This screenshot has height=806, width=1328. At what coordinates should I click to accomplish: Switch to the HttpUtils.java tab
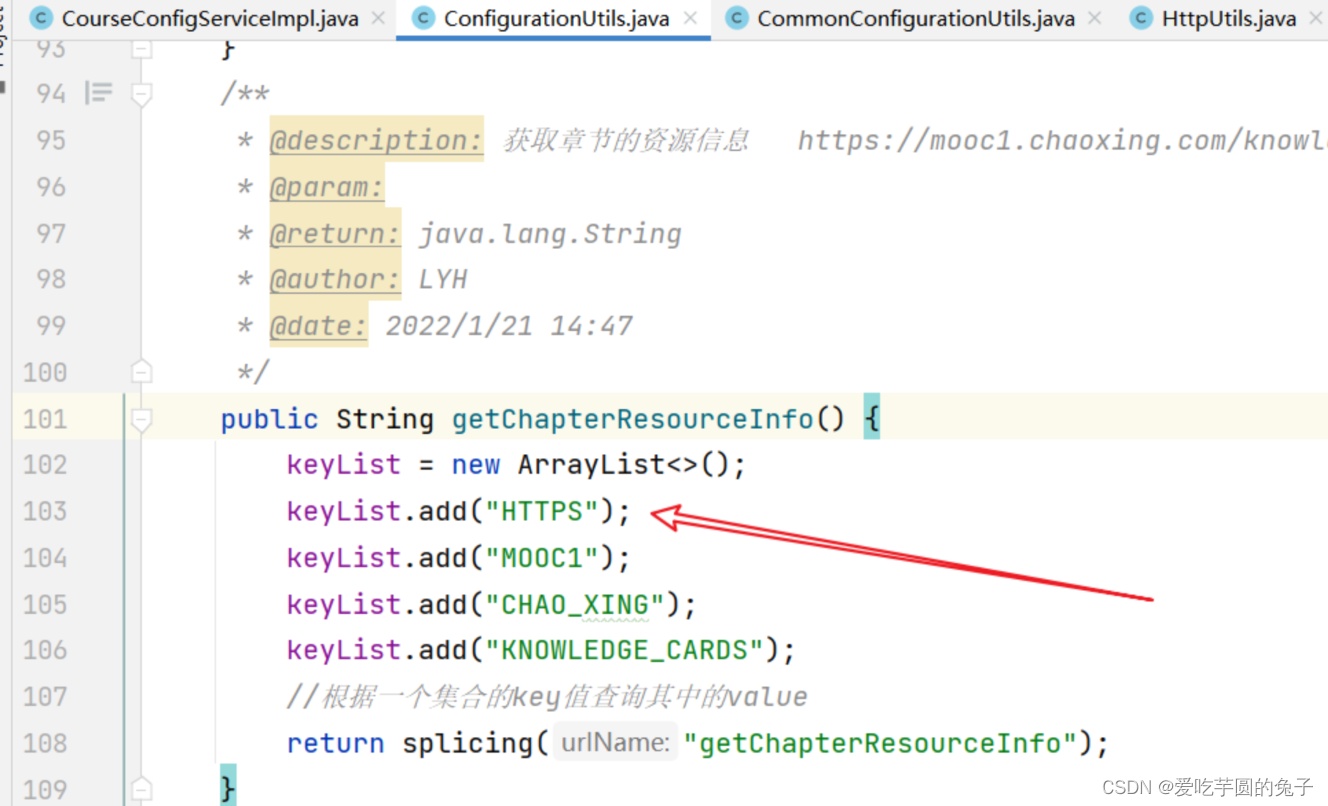(1228, 18)
